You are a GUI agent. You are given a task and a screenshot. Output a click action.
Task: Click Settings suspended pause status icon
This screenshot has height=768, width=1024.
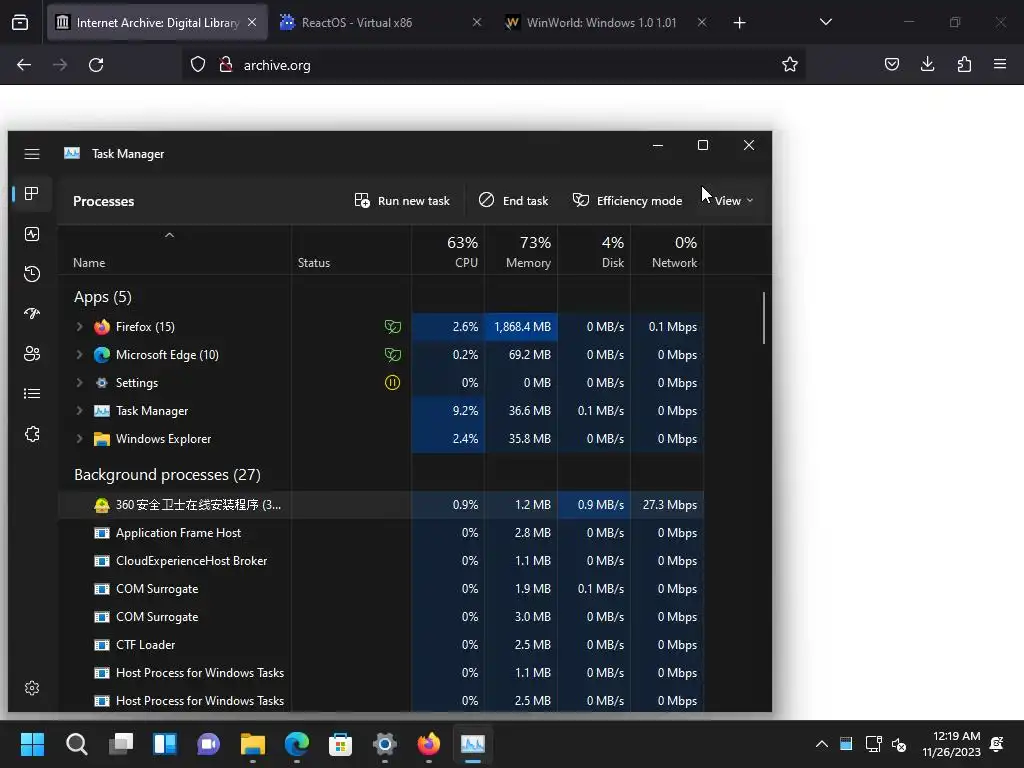[x=392, y=383]
